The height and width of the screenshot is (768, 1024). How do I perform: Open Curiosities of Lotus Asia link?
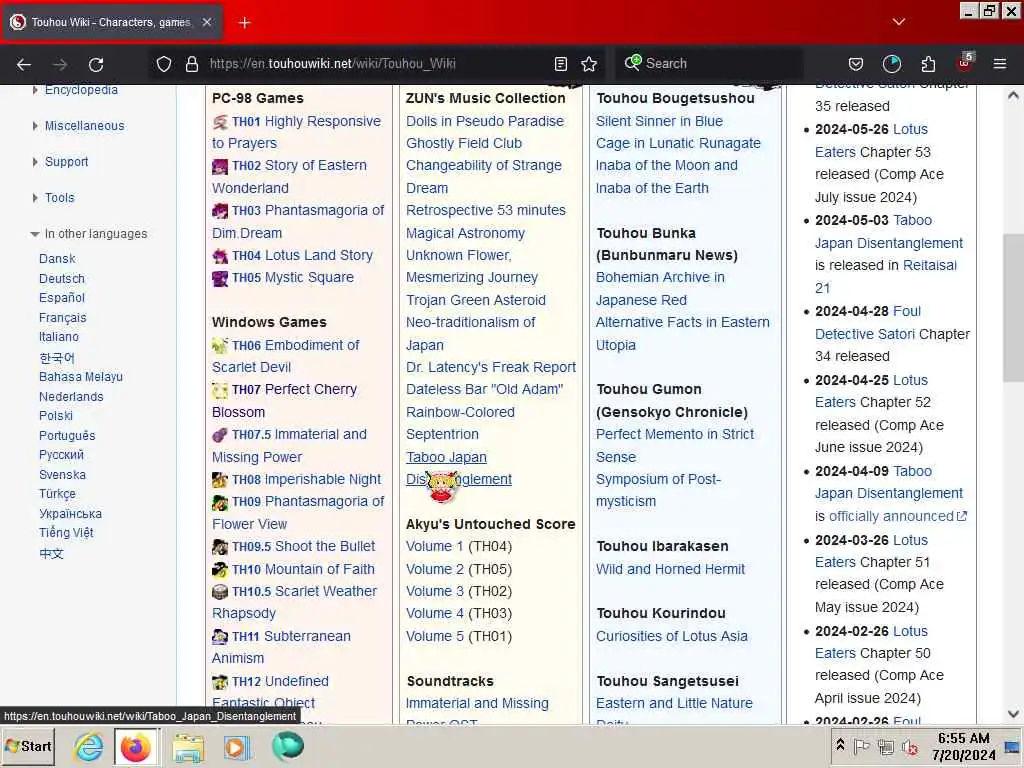(x=672, y=637)
